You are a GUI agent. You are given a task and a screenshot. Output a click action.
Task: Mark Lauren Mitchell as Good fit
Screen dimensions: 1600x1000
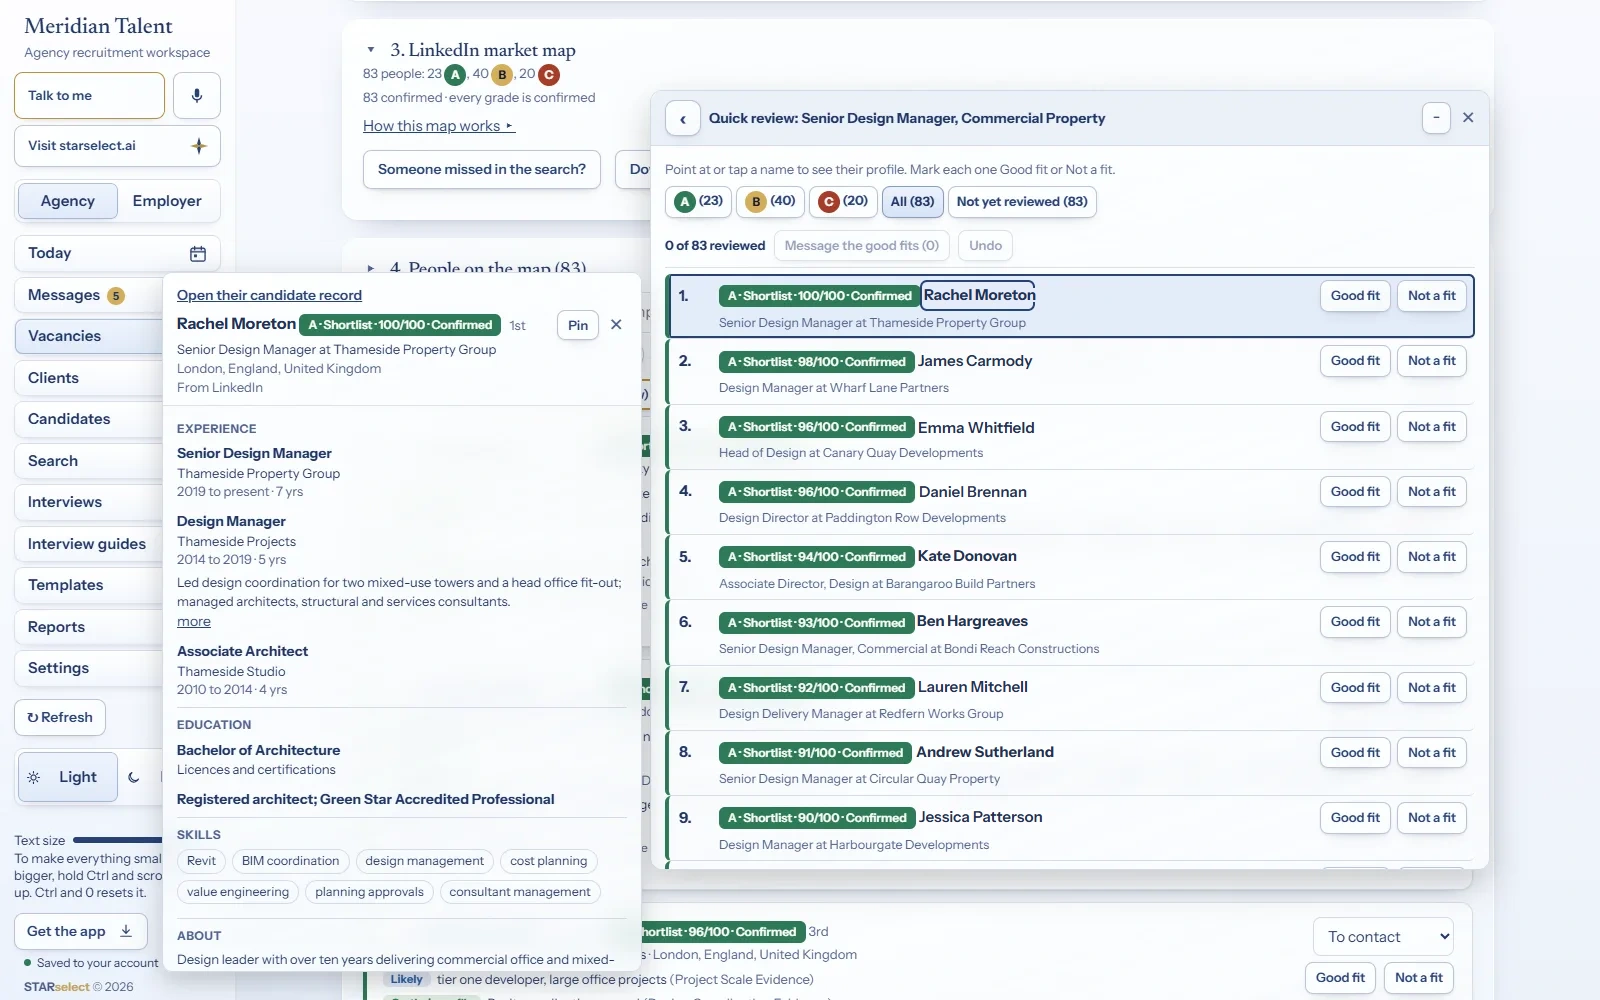click(1355, 688)
